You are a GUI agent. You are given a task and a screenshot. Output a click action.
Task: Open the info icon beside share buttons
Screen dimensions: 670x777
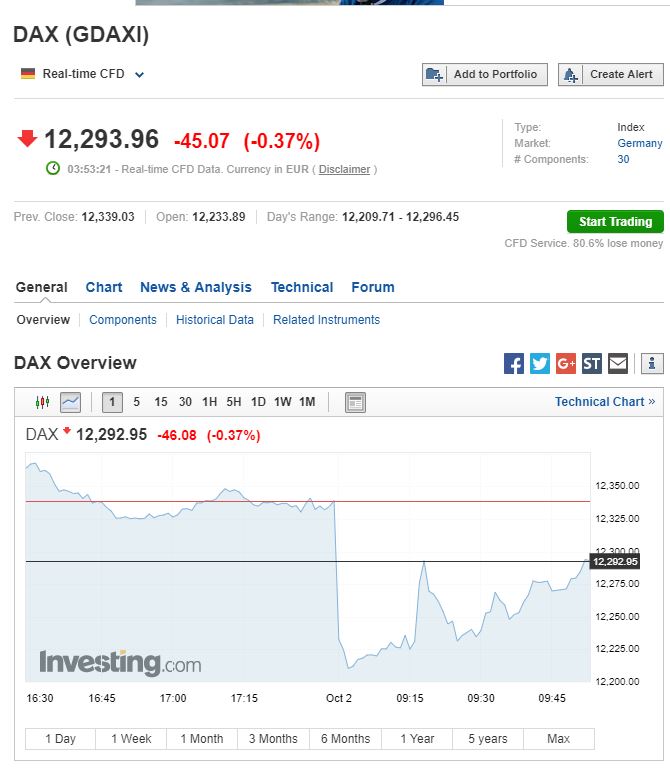click(x=652, y=363)
